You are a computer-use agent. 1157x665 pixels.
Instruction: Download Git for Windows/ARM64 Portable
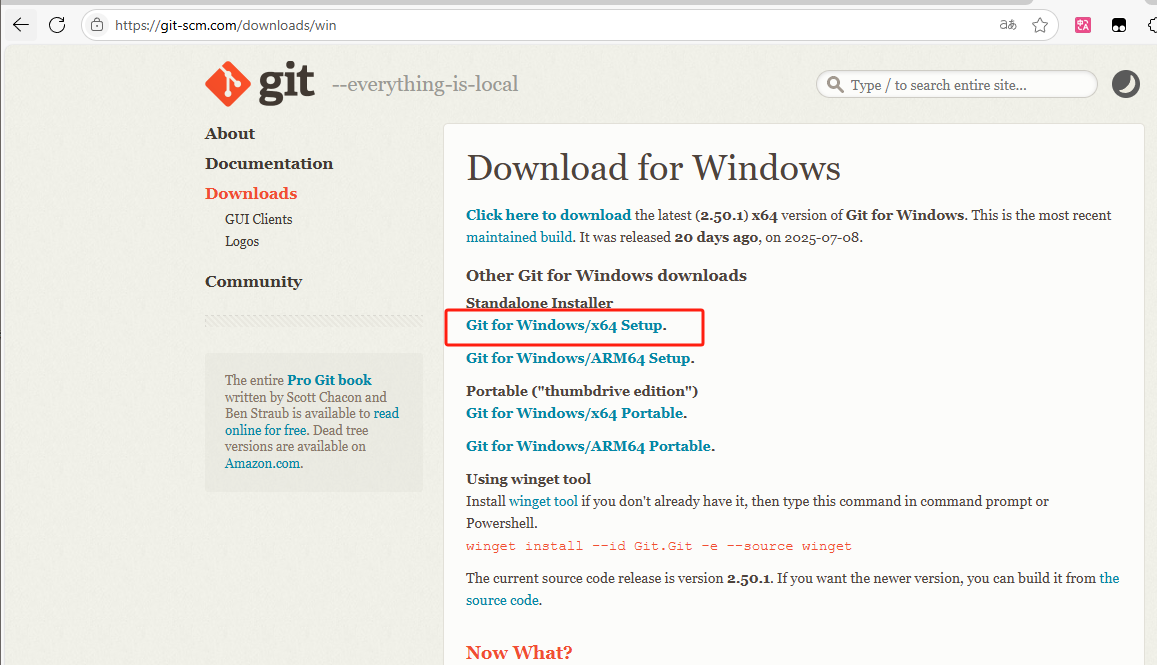point(588,446)
